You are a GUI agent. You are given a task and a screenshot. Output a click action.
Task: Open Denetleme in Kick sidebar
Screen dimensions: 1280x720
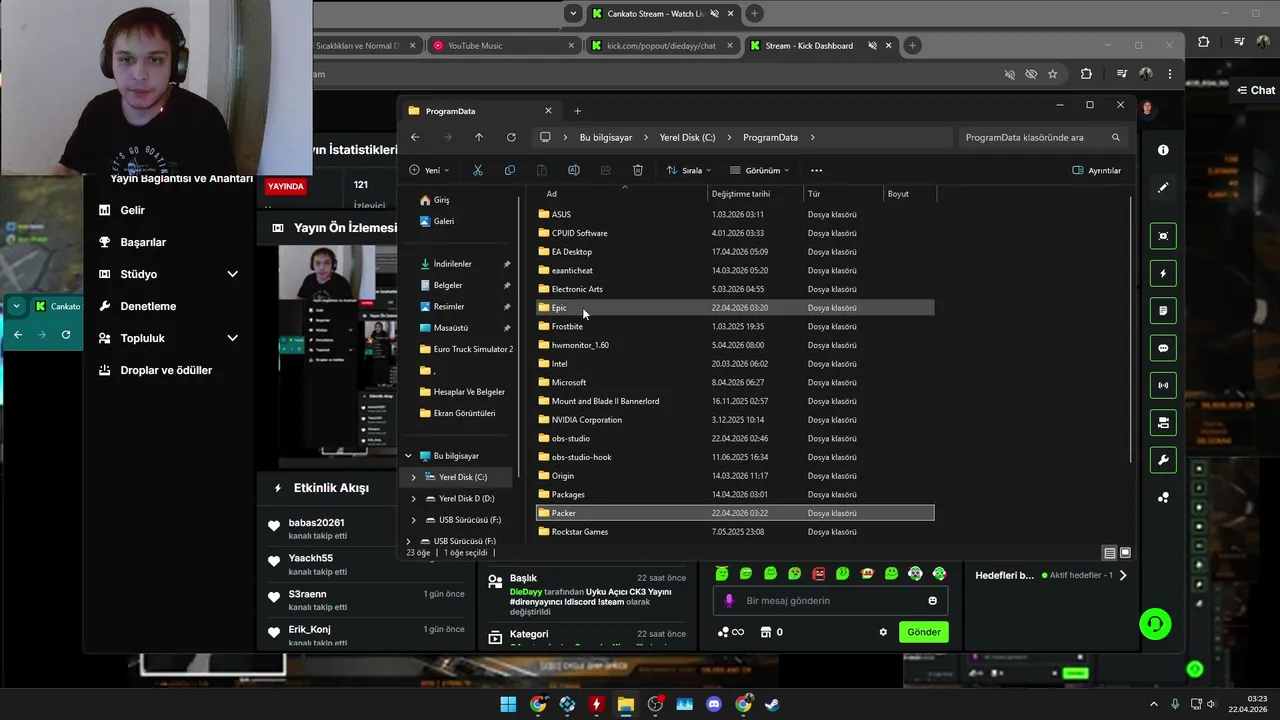(147, 306)
